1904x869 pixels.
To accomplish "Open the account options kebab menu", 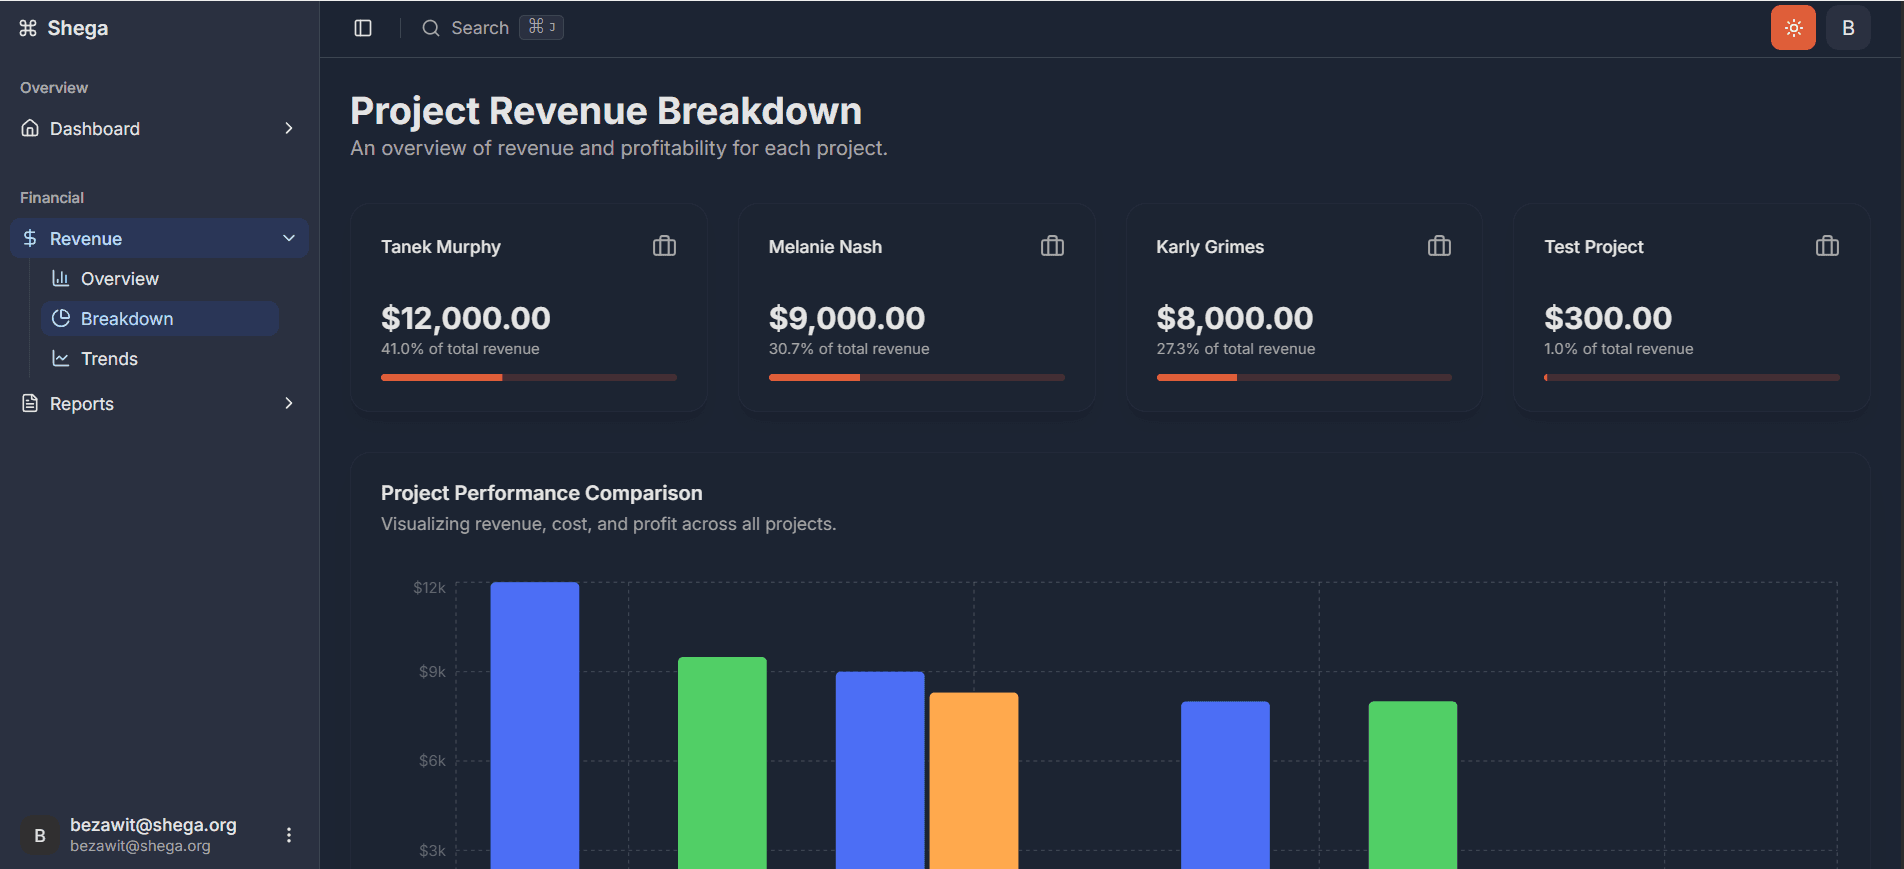I will (x=289, y=835).
